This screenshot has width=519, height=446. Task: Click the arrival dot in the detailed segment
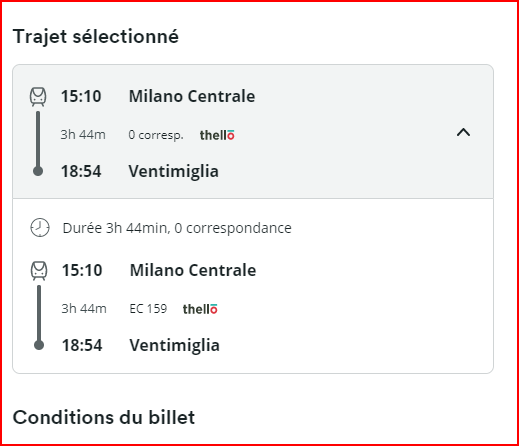39,345
